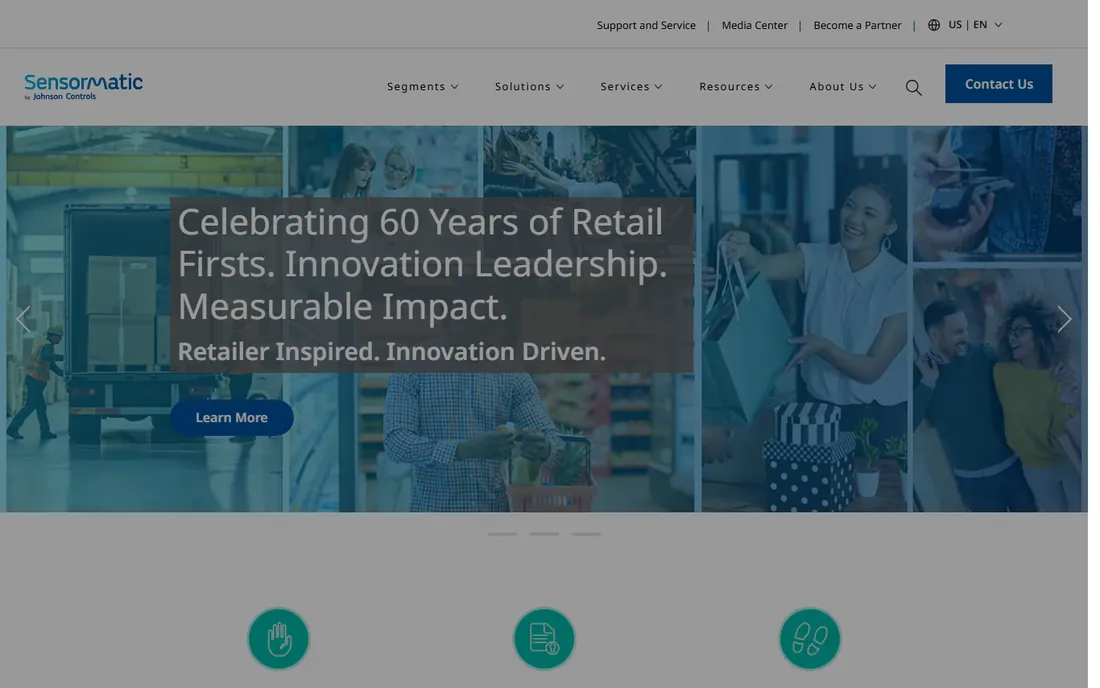Click the green footprints icon
1100x688 pixels.
[x=810, y=638]
